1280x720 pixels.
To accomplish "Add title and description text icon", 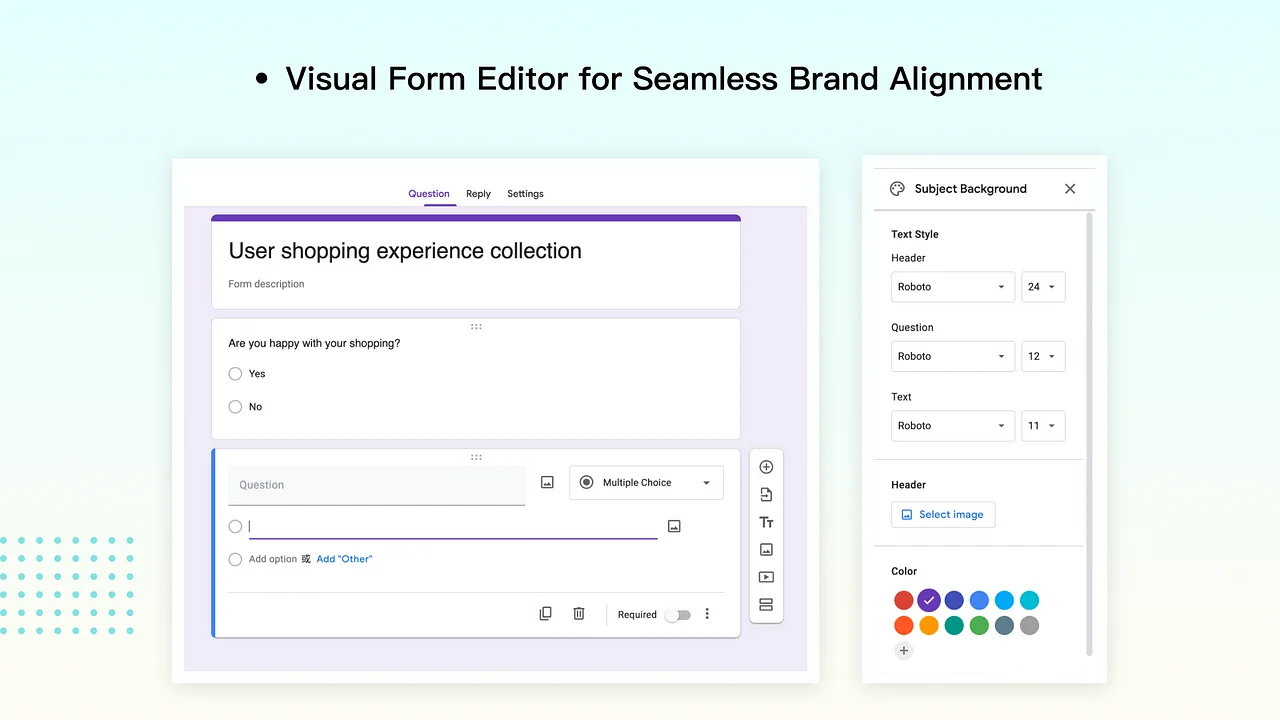I will (766, 522).
